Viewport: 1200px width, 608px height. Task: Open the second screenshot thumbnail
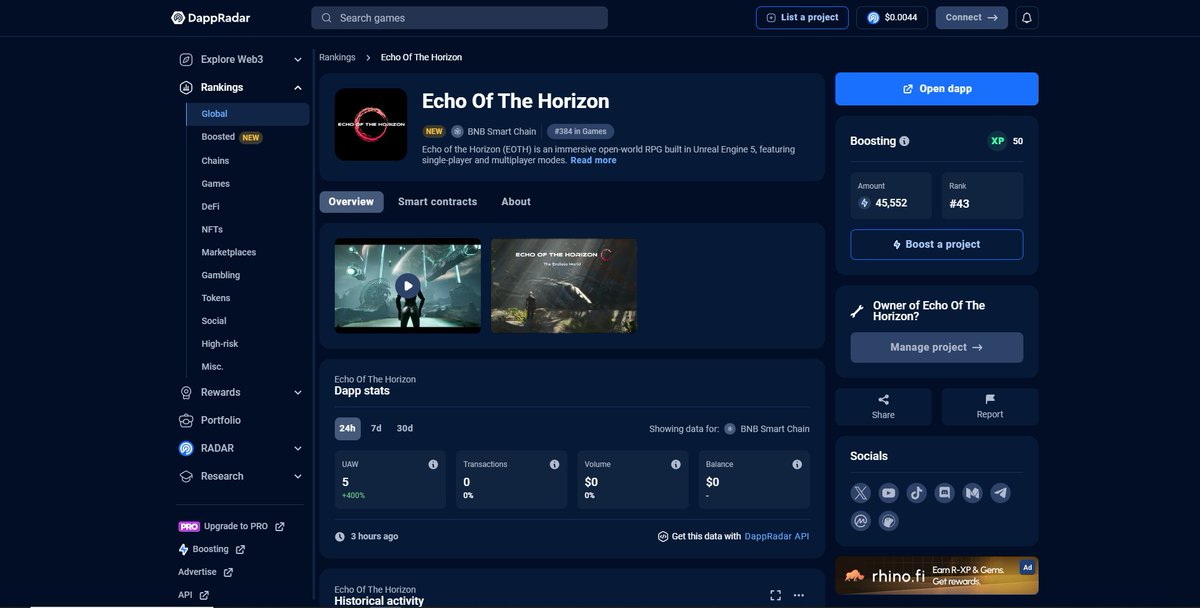coord(564,286)
